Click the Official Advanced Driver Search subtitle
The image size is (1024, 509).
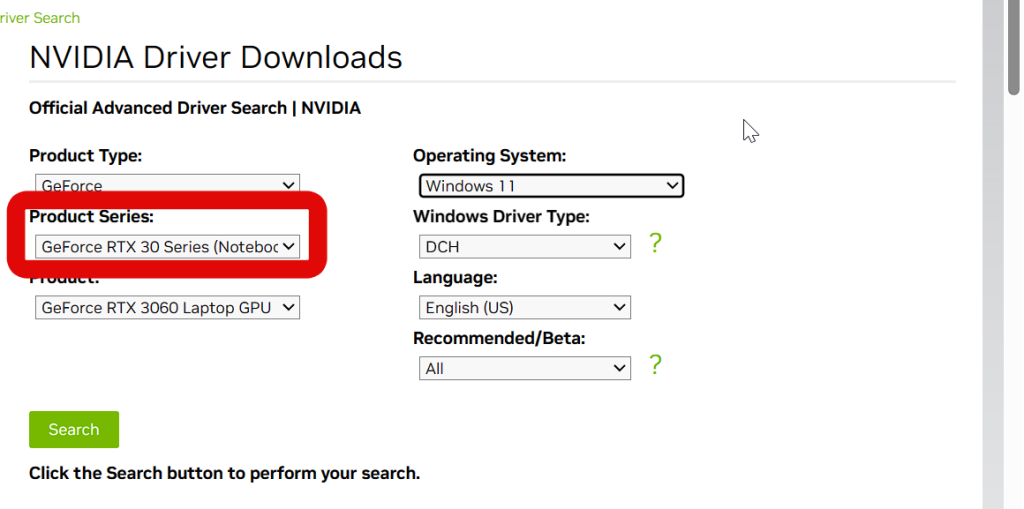(195, 108)
